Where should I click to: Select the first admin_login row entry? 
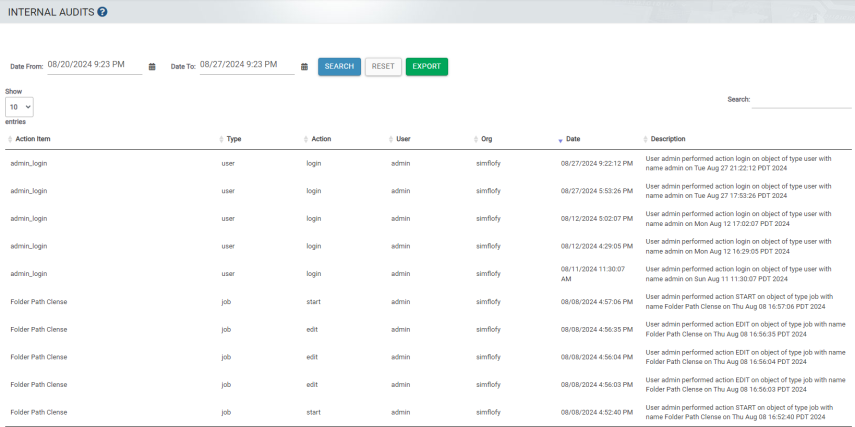(x=29, y=163)
